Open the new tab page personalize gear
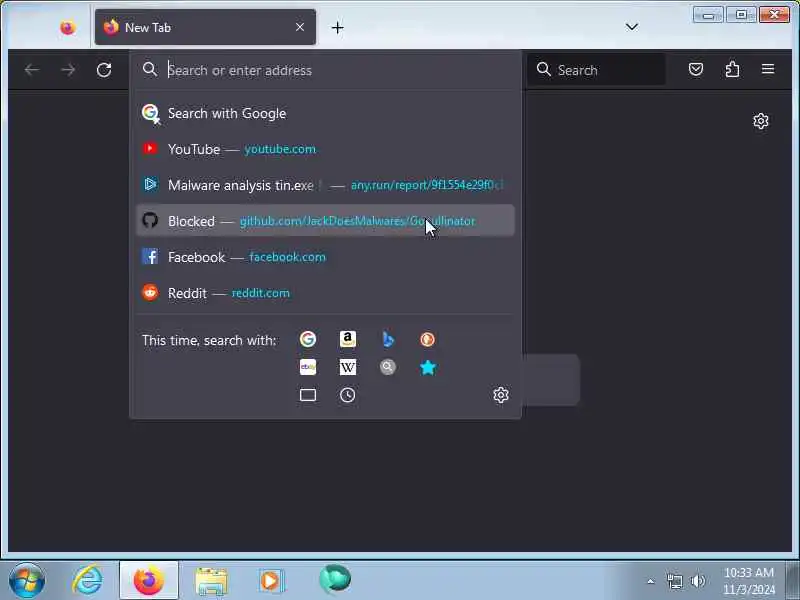This screenshot has width=800, height=600. [761, 121]
